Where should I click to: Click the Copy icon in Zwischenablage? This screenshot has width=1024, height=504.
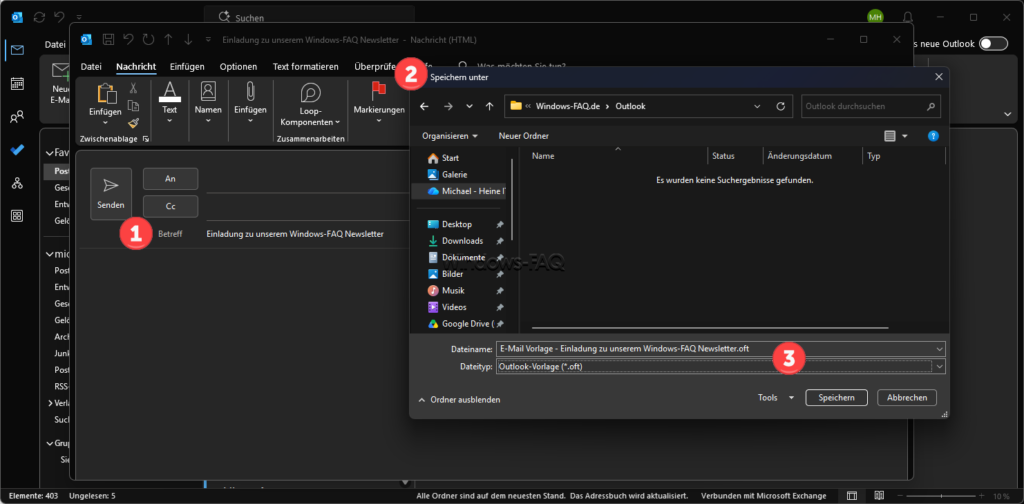coord(133,106)
